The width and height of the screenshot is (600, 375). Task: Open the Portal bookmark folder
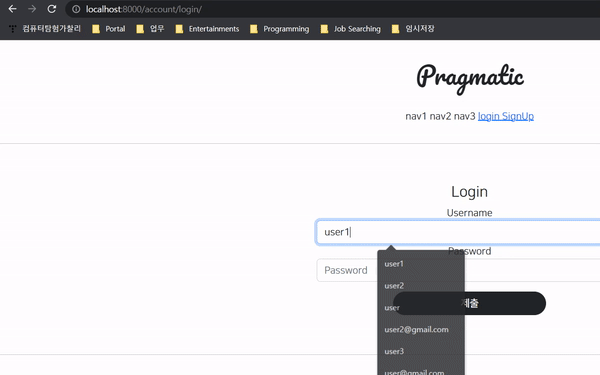(109, 29)
